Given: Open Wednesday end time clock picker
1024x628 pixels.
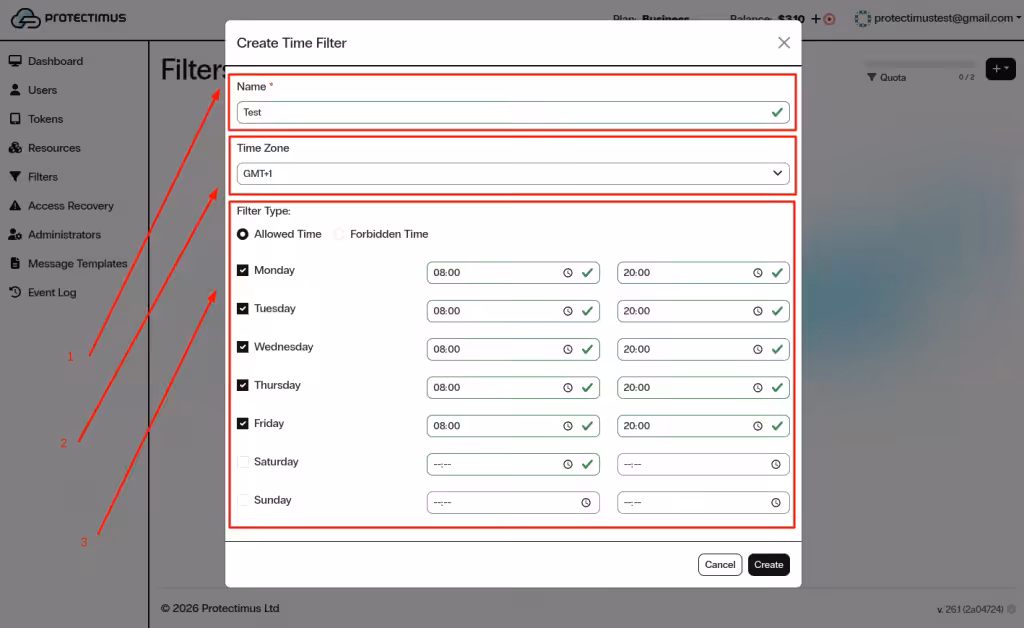Looking at the screenshot, I should [x=758, y=349].
